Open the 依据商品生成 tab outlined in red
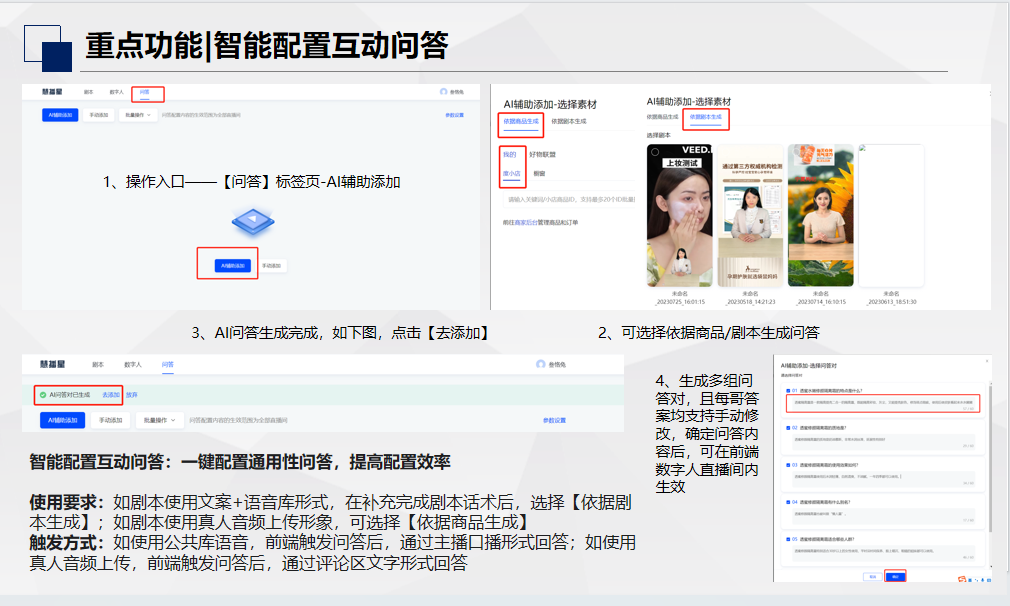The height and width of the screenshot is (606, 1010). 520,122
